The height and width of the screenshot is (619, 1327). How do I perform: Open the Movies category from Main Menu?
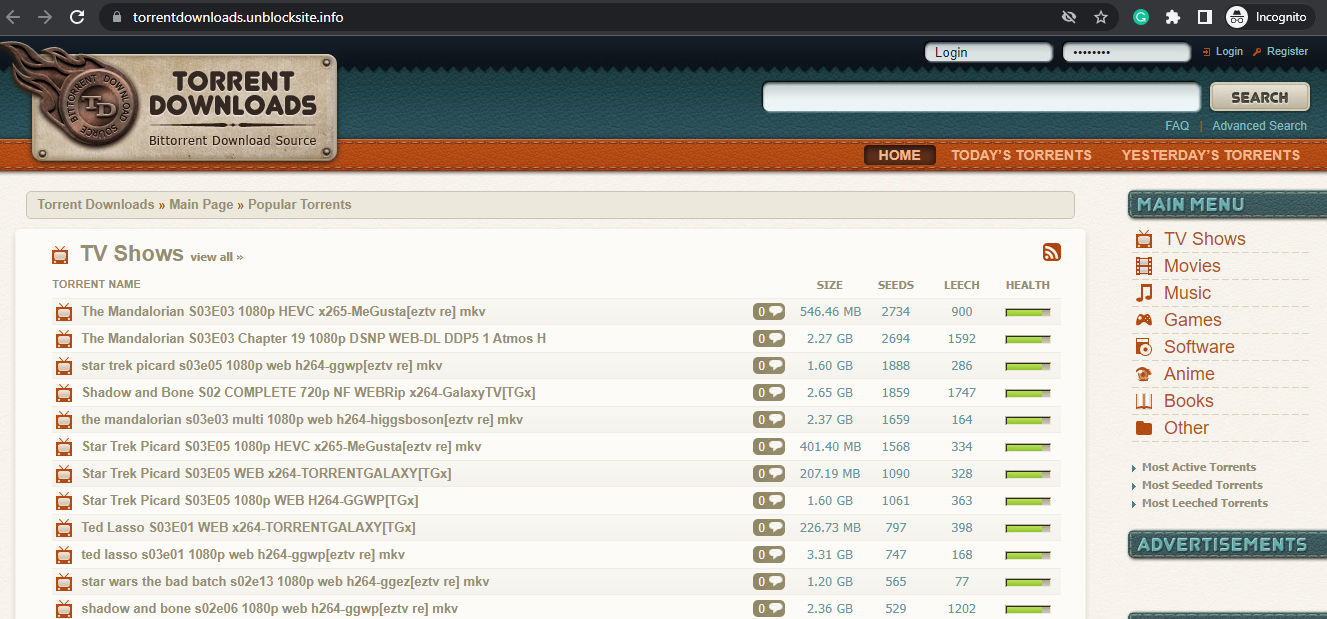pyautogui.click(x=1191, y=265)
